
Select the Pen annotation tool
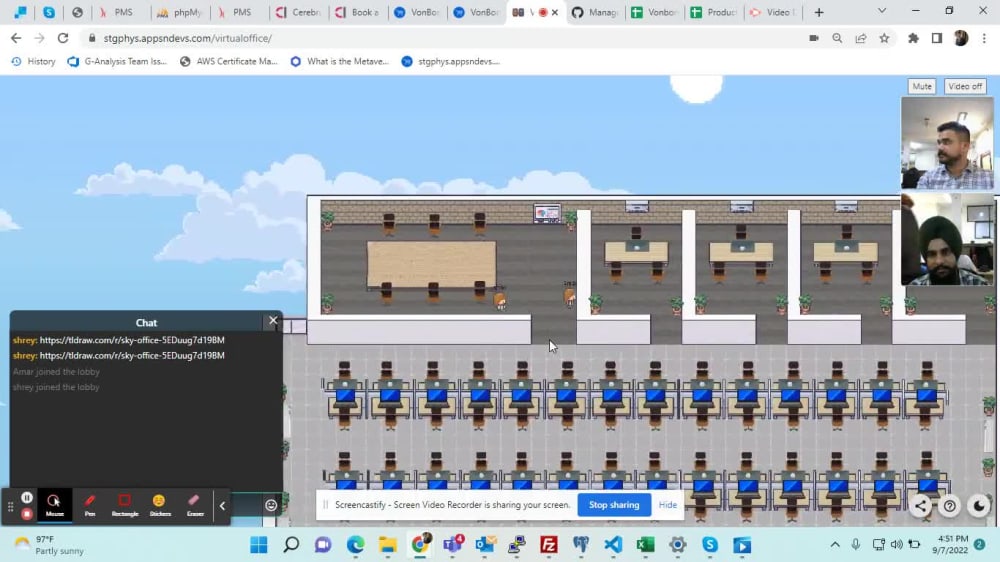90,505
